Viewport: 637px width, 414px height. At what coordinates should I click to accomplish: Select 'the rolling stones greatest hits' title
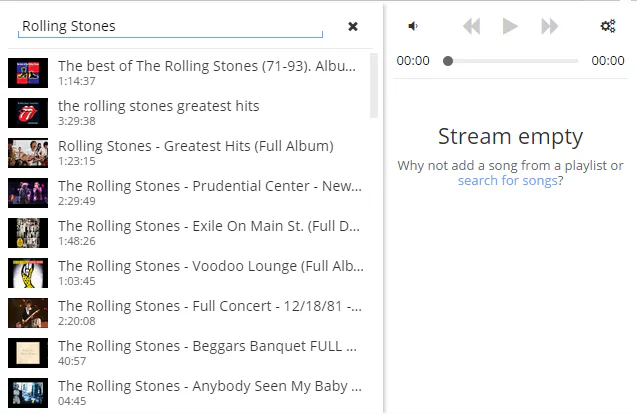[x=158, y=106]
